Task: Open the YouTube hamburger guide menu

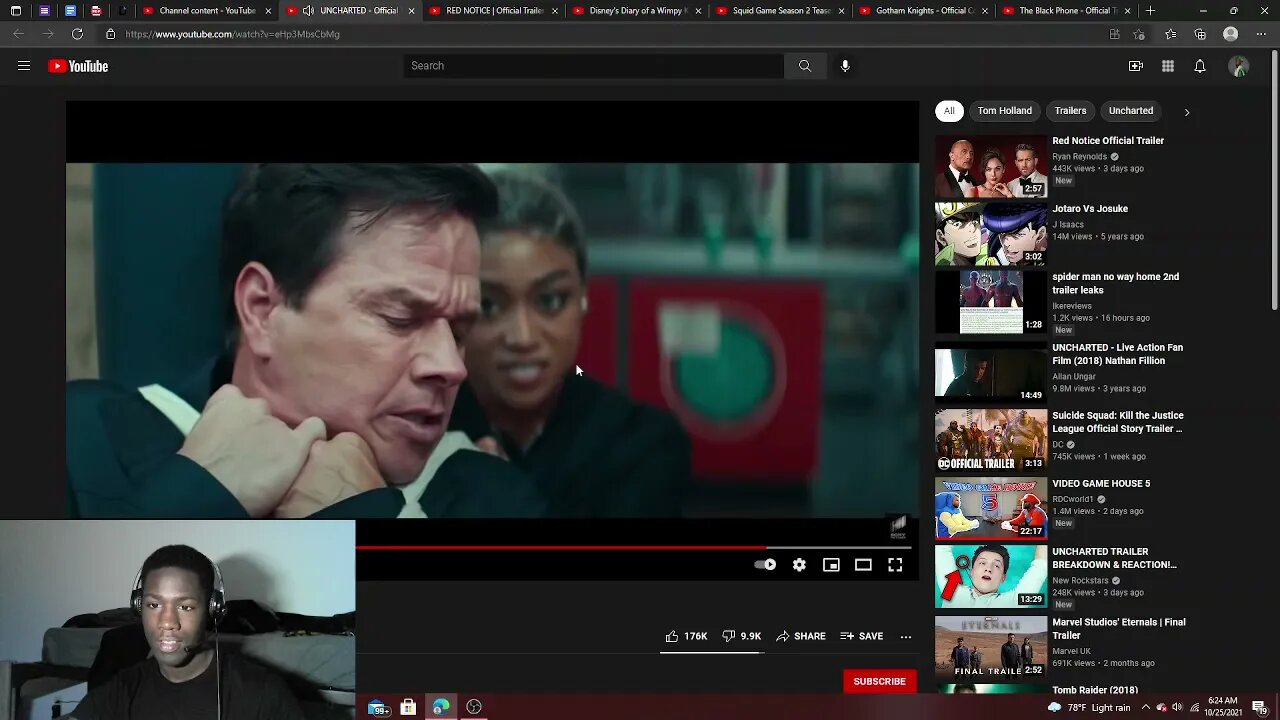Action: click(24, 66)
